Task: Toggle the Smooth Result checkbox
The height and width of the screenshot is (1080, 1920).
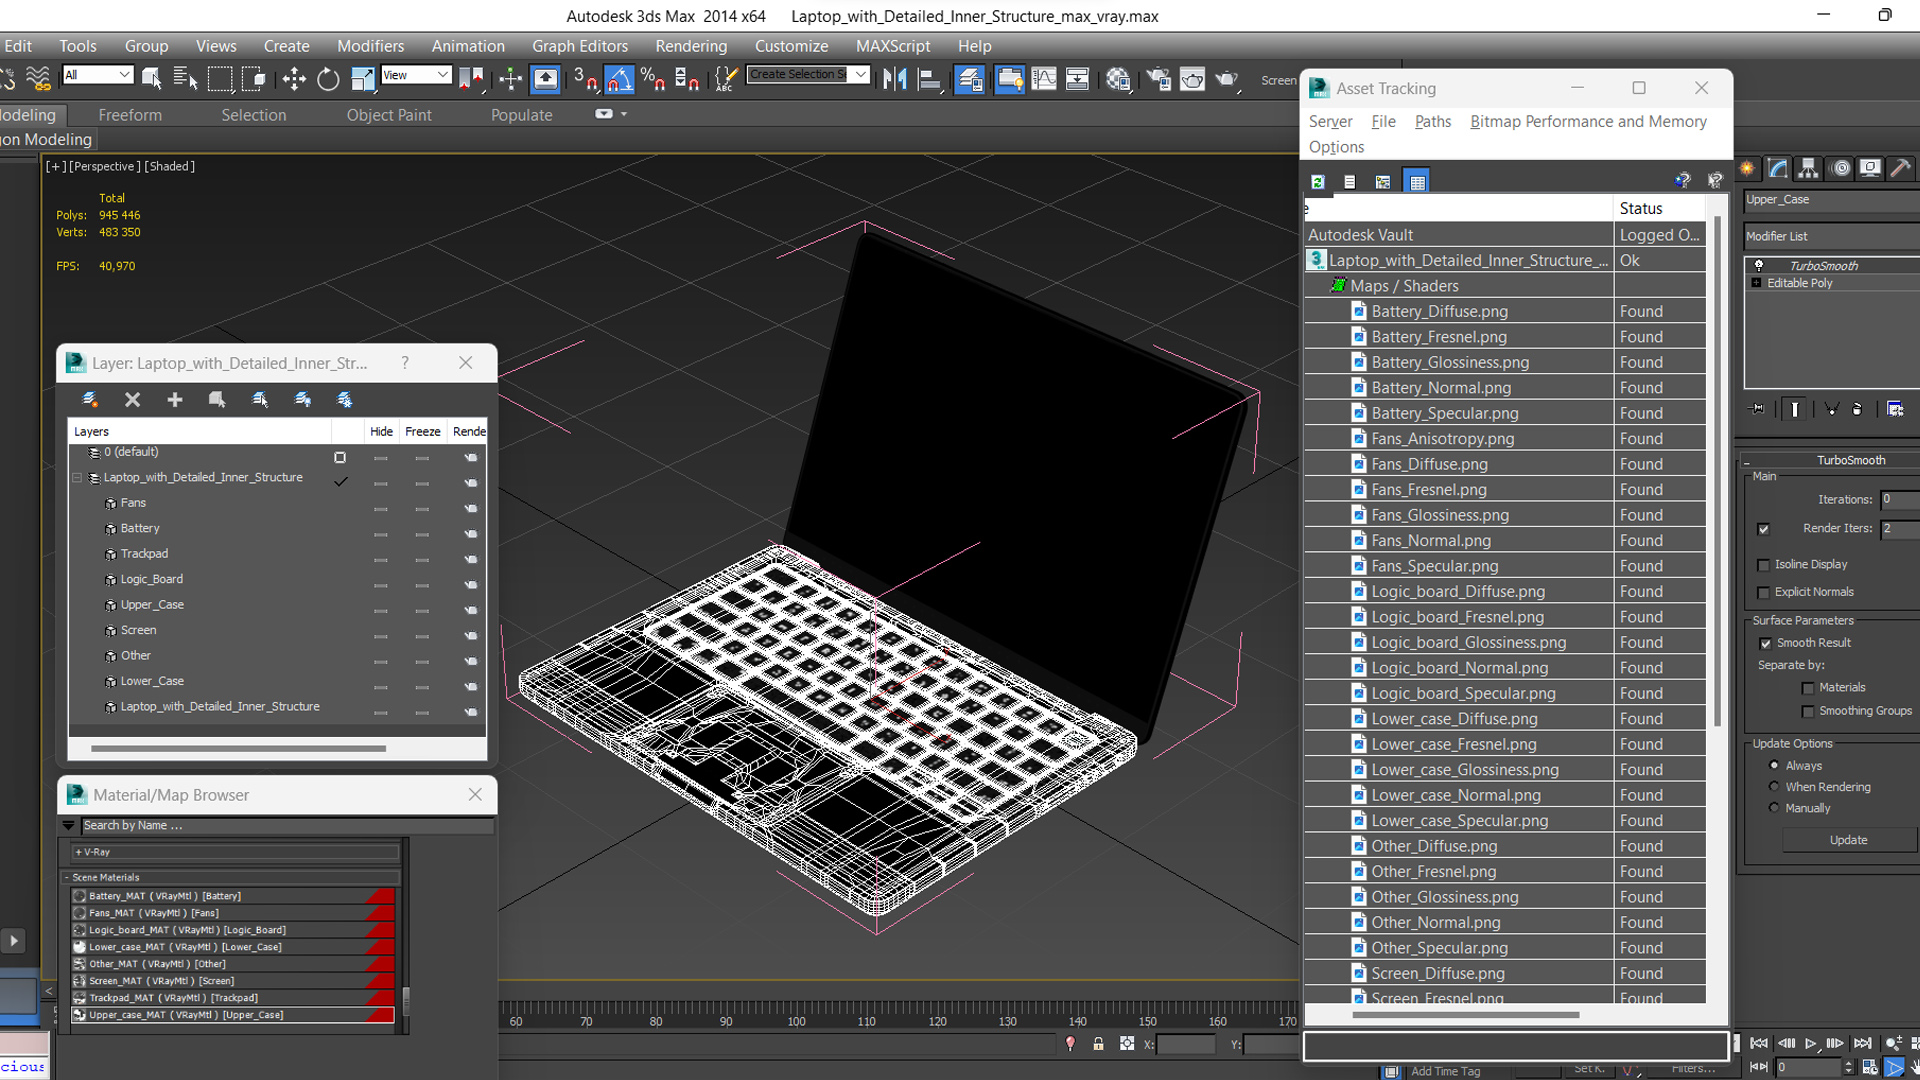Action: coord(1766,643)
